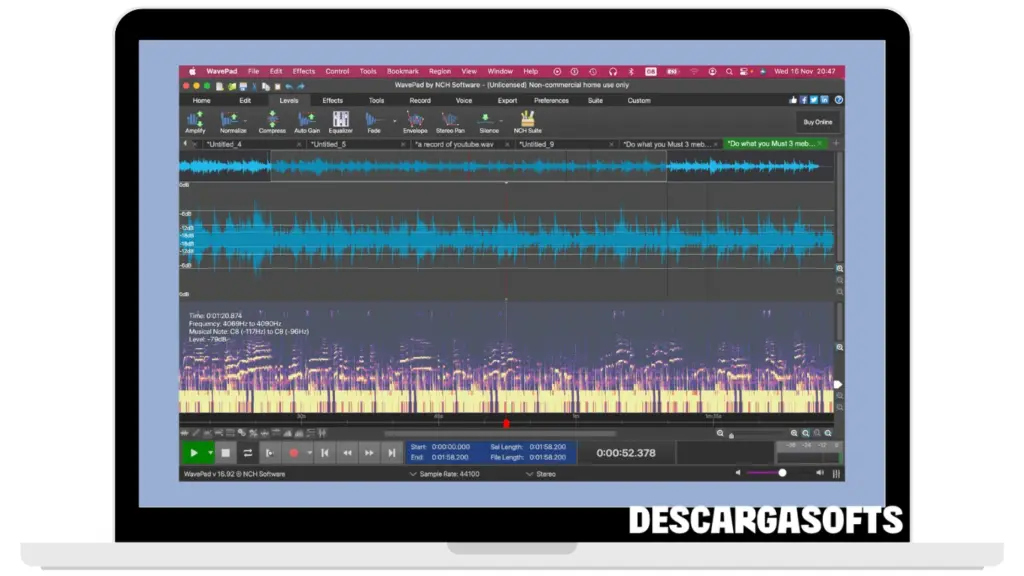Screen dimensions: 1024x576
Task: Expand the Sample Rate dropdown
Action: click(x=414, y=474)
